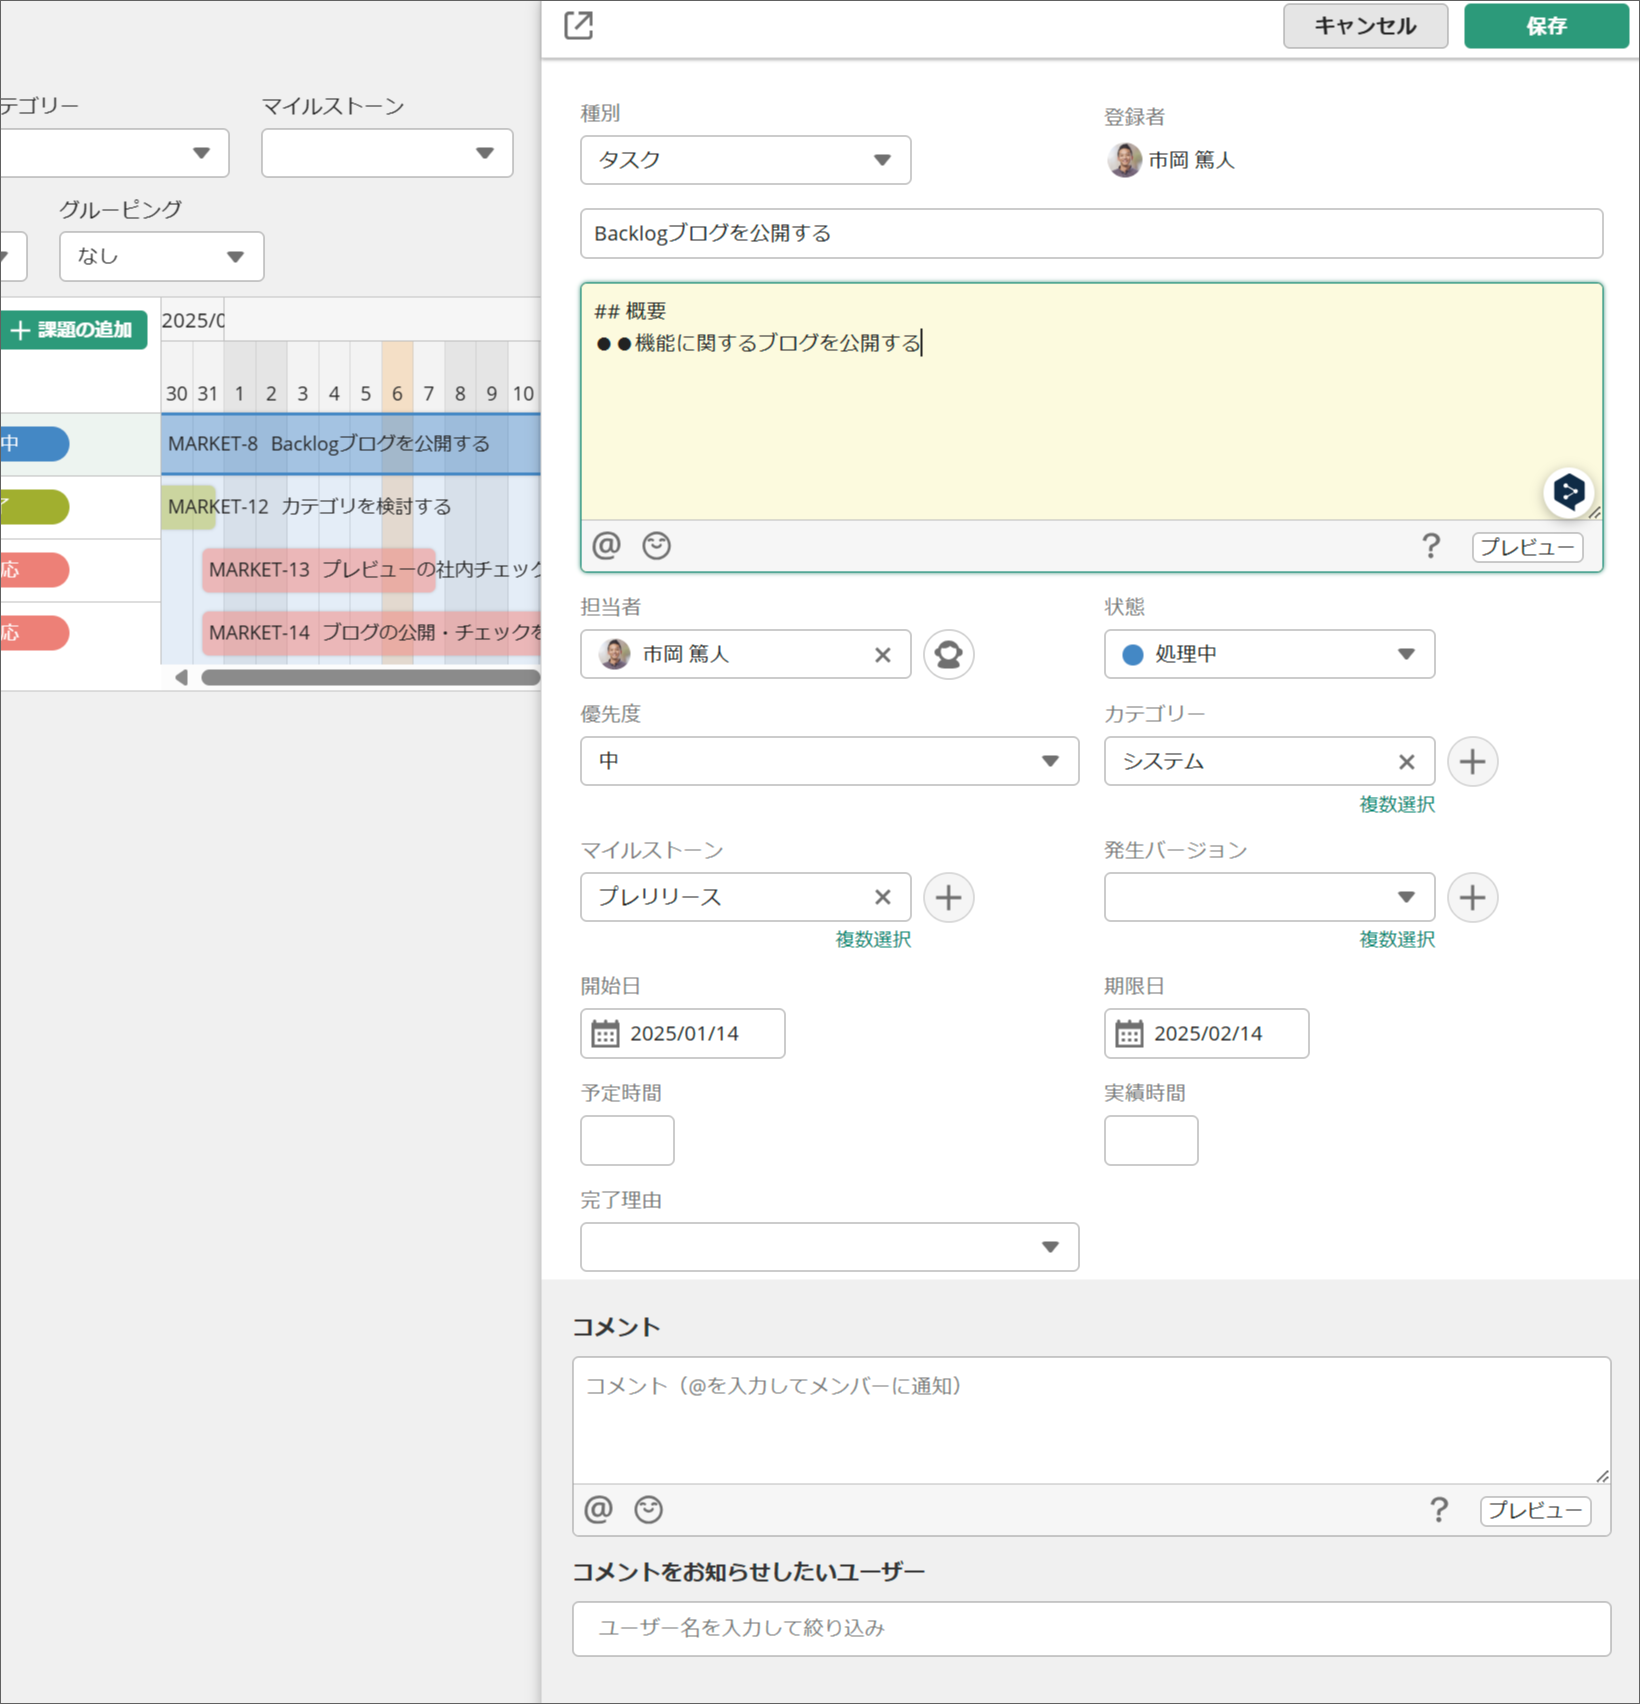
Task: Click the blue status badge on MARKET-8 row
Action: click(x=34, y=444)
